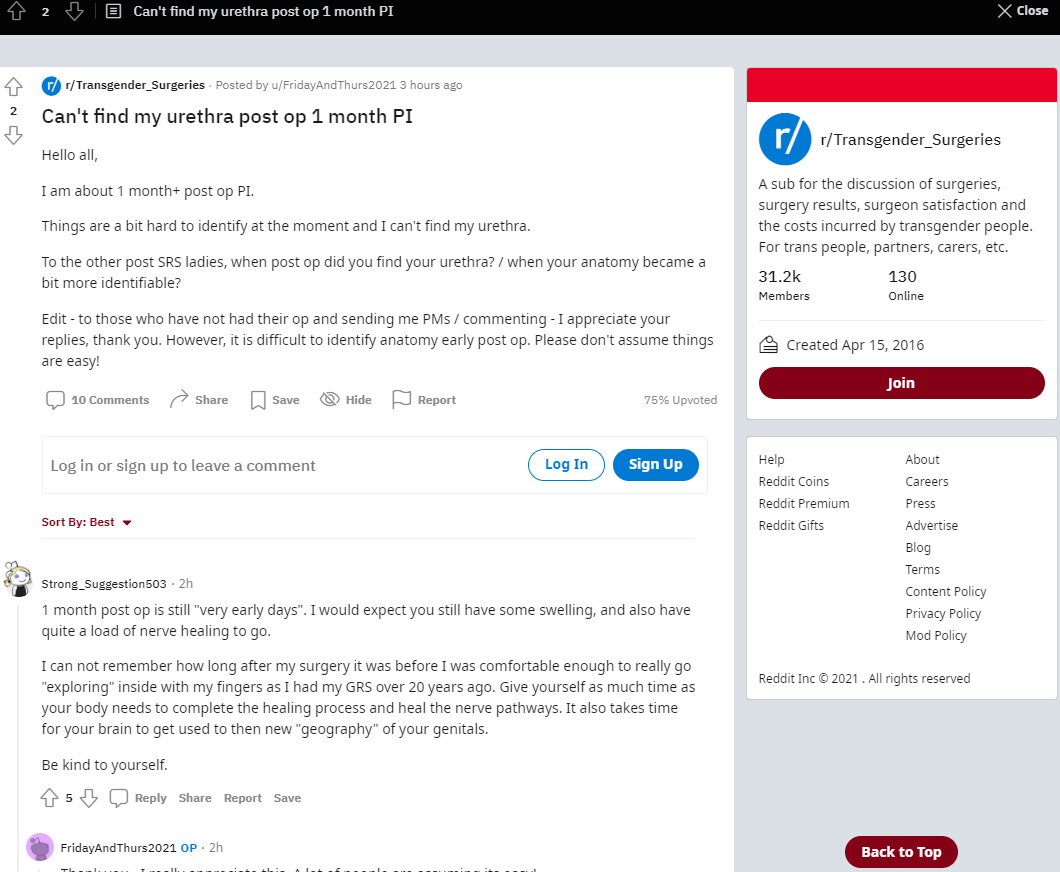
Task: Click the blue Sign Up button
Action: coord(655,465)
